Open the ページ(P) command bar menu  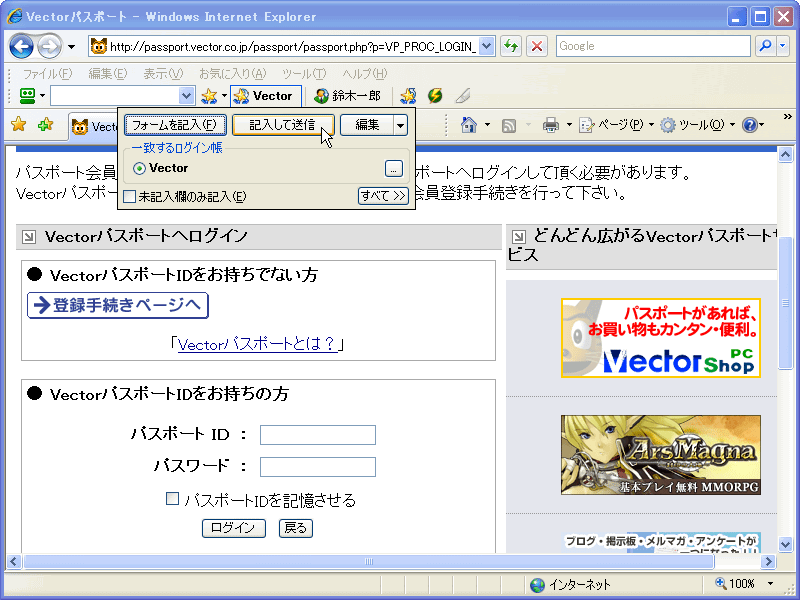click(617, 125)
